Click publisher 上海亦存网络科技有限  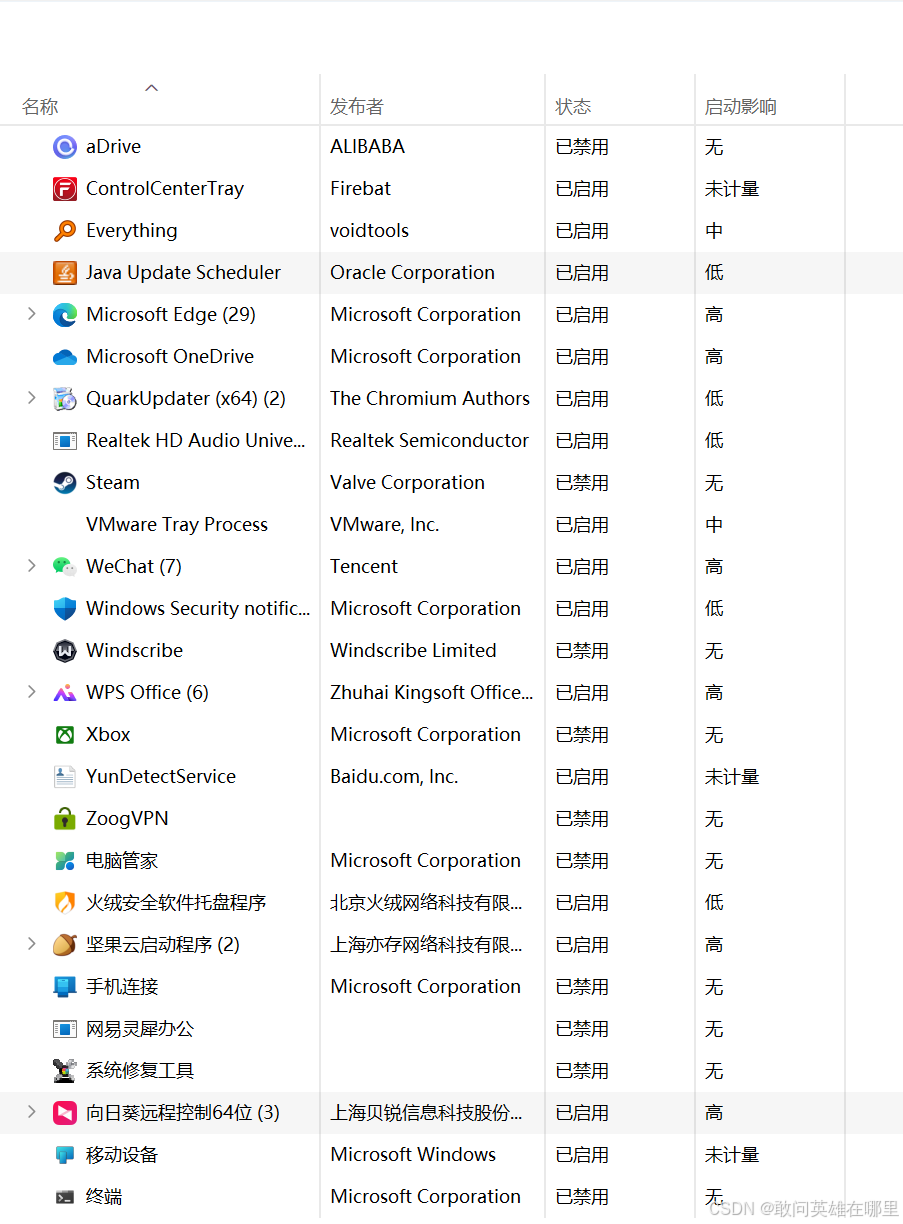(x=426, y=945)
